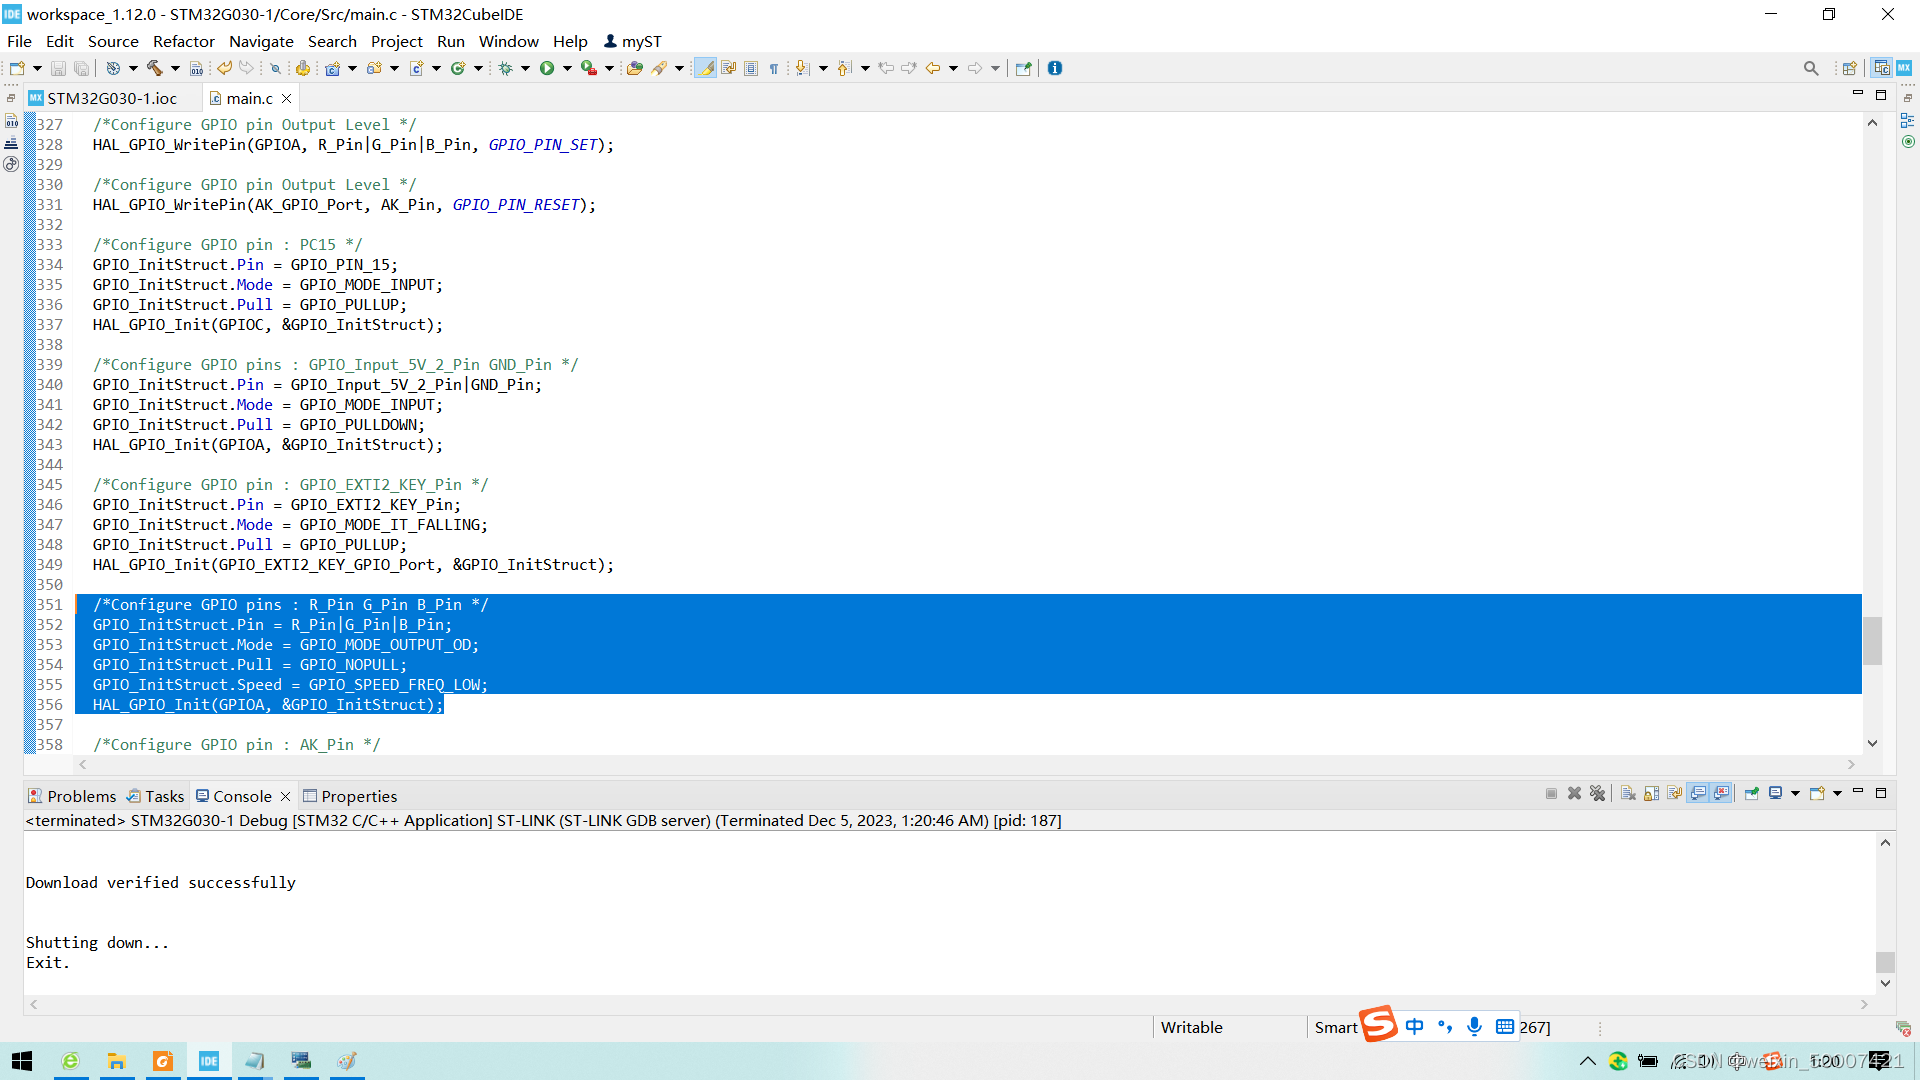
Task: Open the External Tools dropdown arrow
Action: coord(609,68)
